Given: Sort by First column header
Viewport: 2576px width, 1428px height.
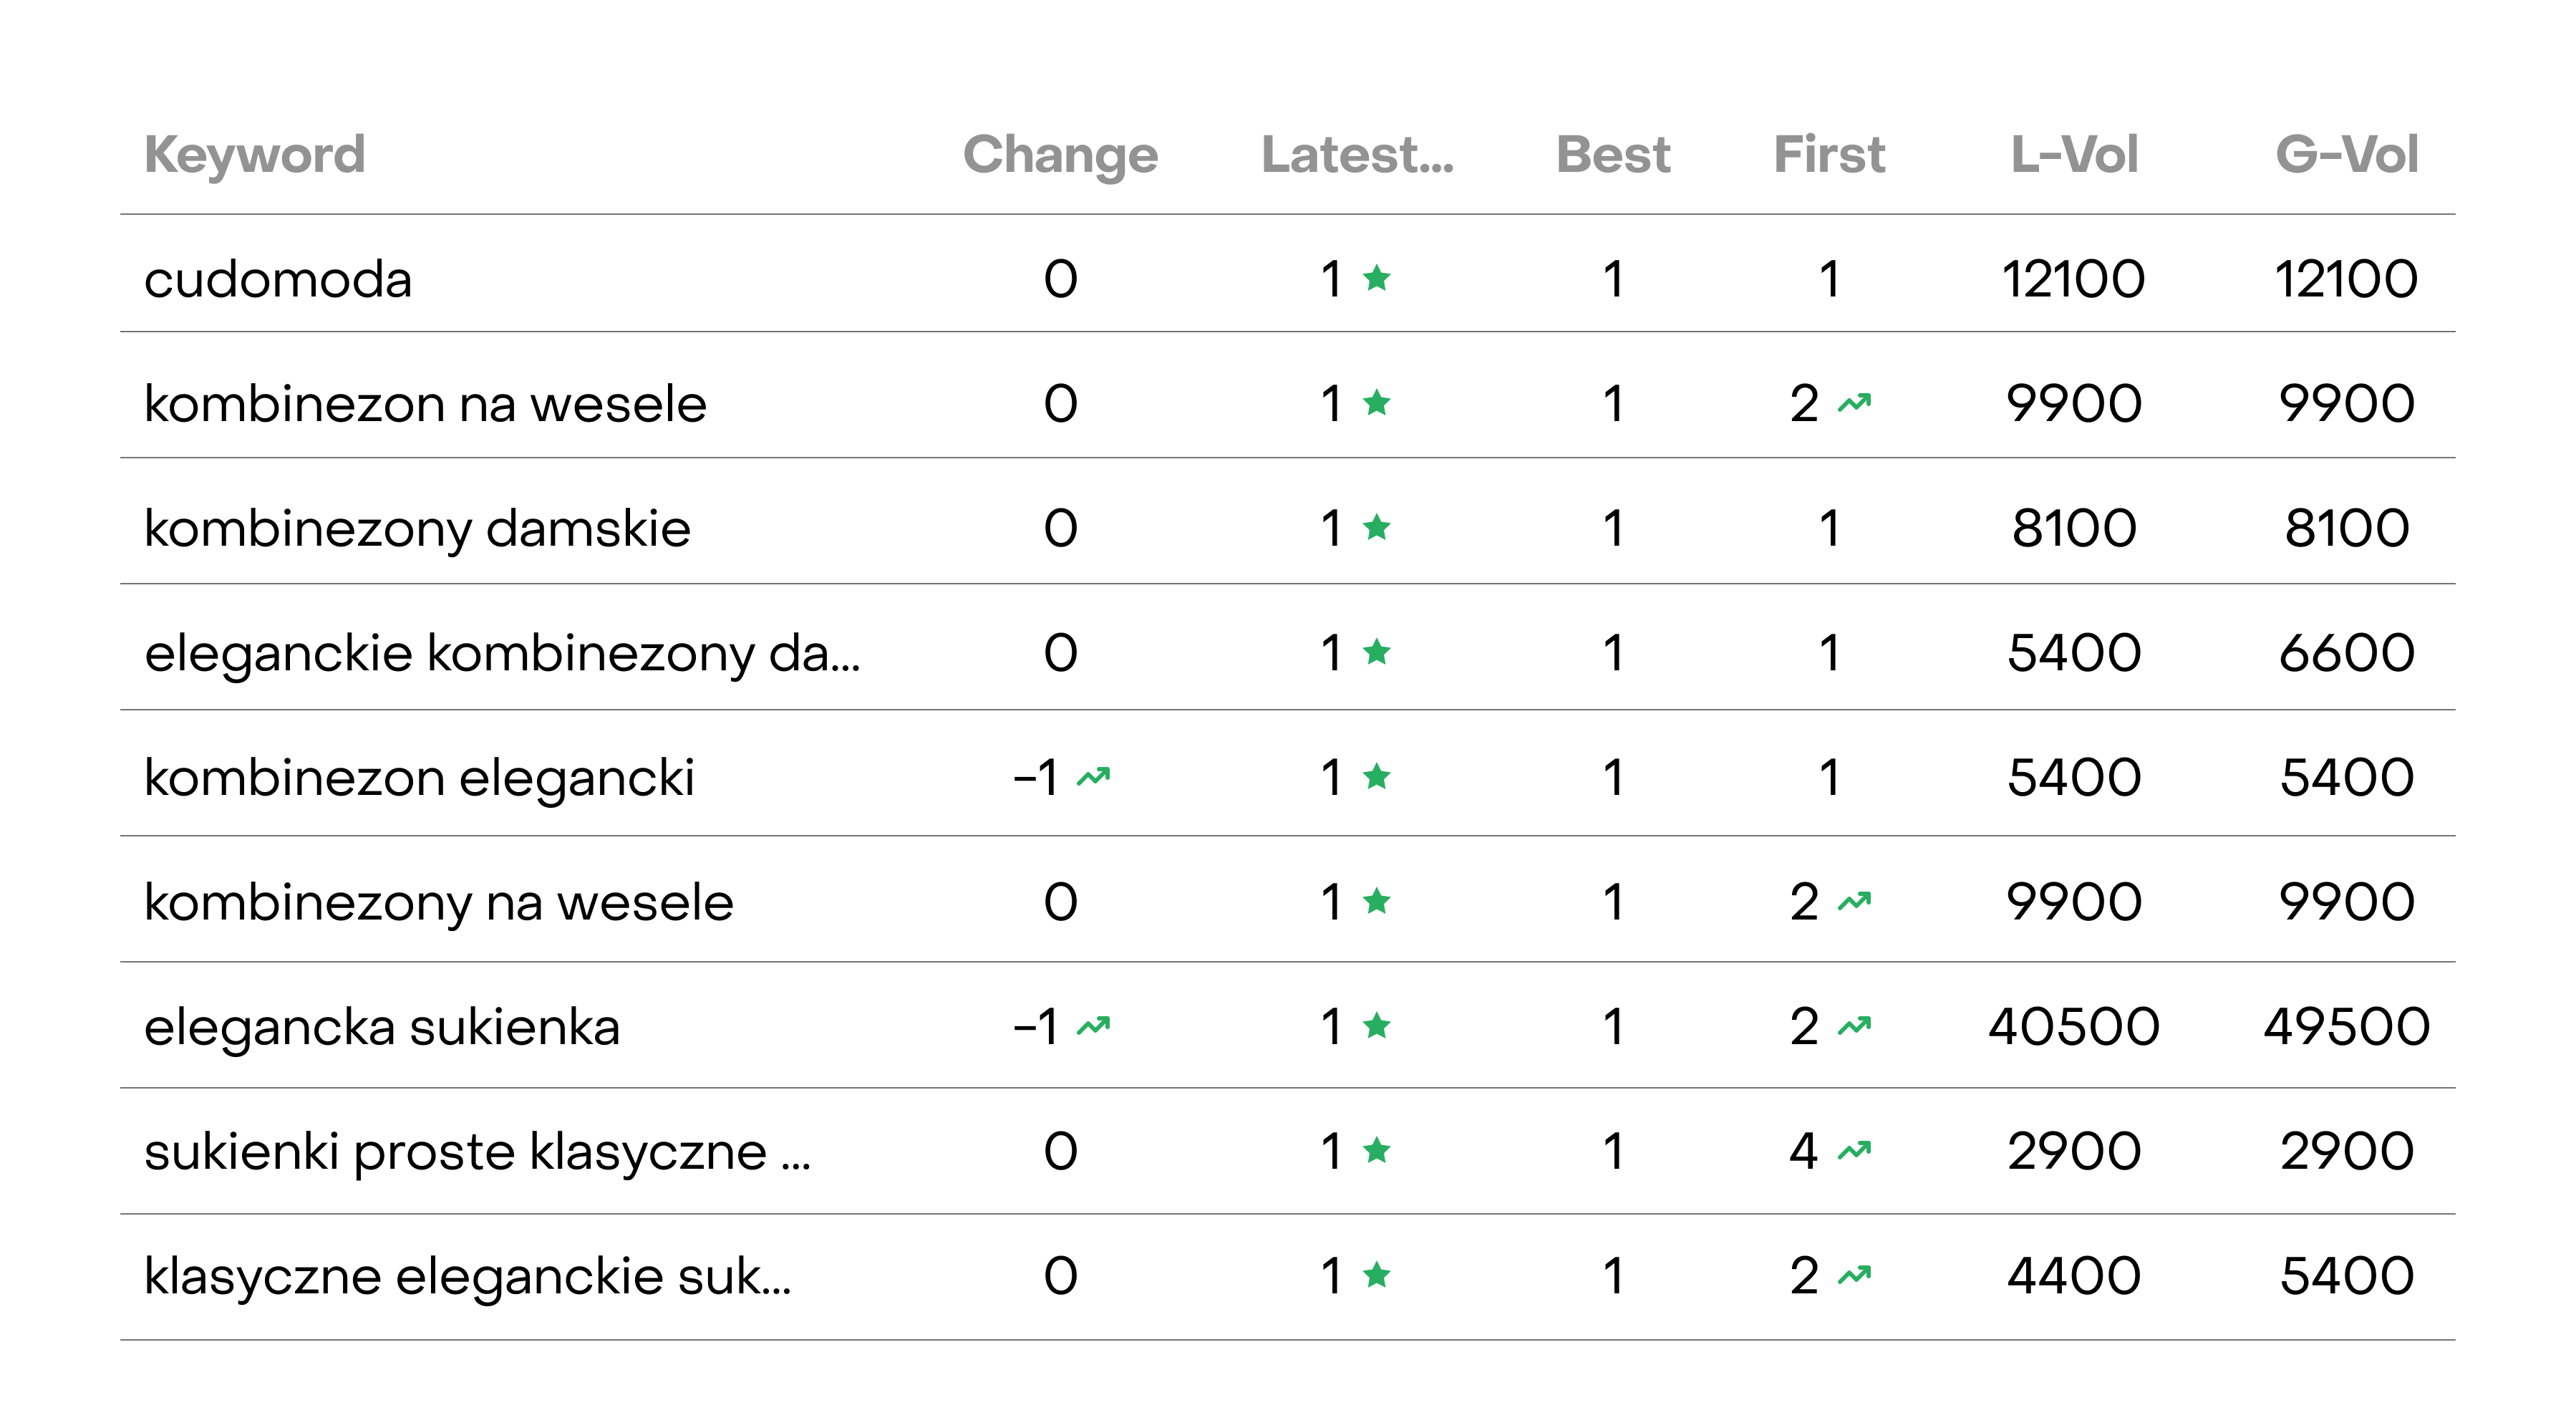Looking at the screenshot, I should (x=1829, y=155).
